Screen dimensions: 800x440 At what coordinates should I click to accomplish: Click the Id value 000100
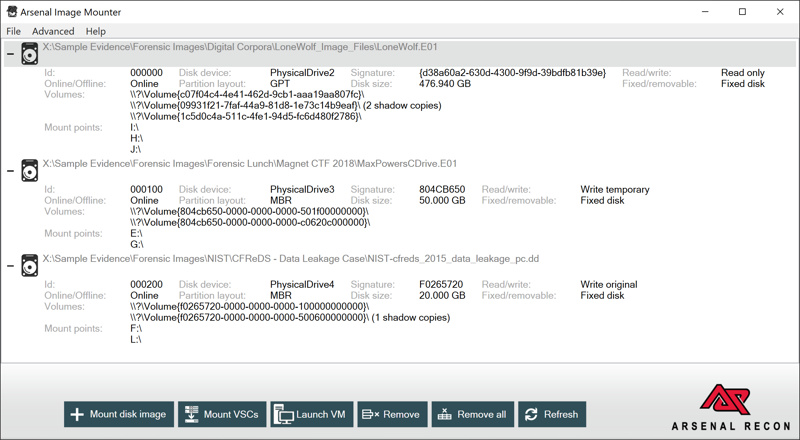click(146, 189)
